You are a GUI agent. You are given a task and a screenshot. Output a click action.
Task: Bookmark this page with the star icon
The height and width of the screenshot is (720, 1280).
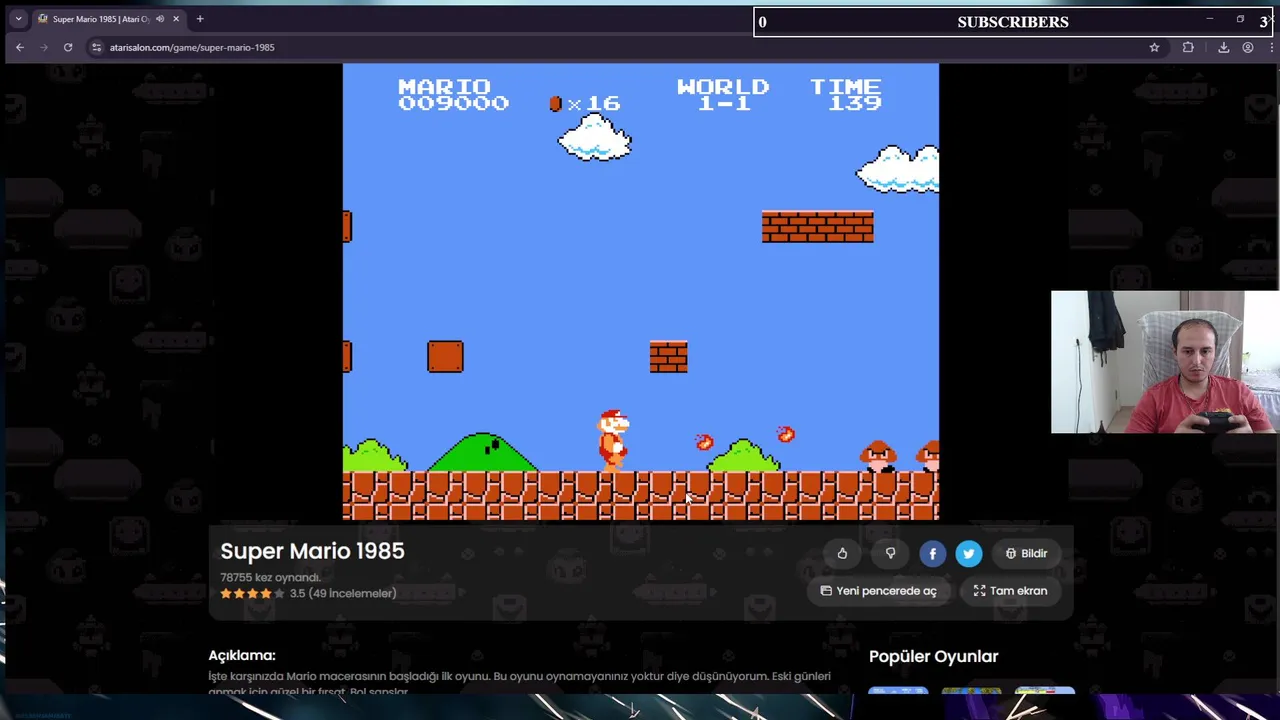click(x=1154, y=47)
